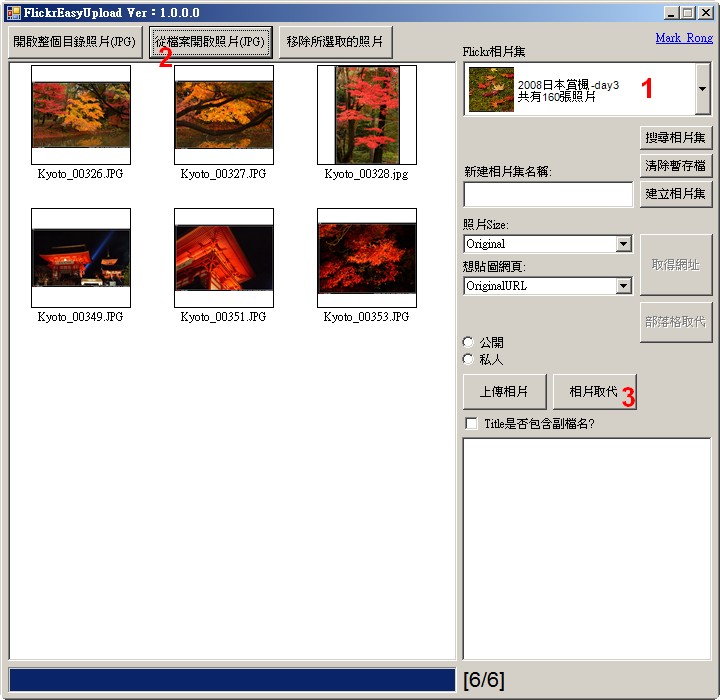
Task: Click 清除暫存檔 button
Action: pos(675,166)
